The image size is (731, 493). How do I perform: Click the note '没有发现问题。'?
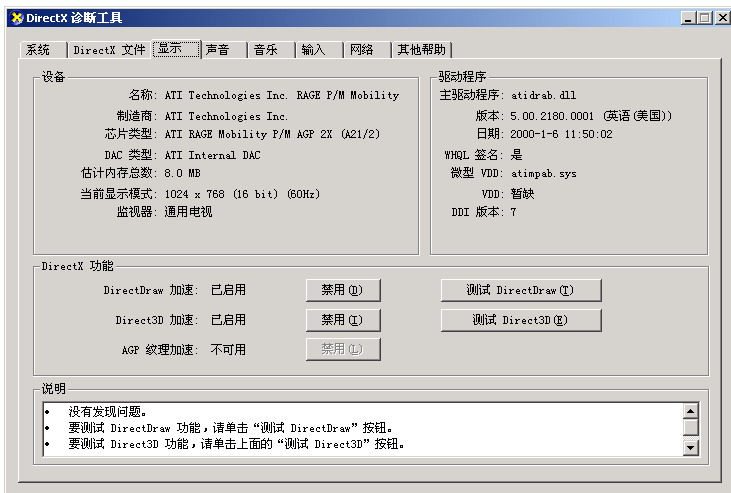pyautogui.click(x=108, y=411)
